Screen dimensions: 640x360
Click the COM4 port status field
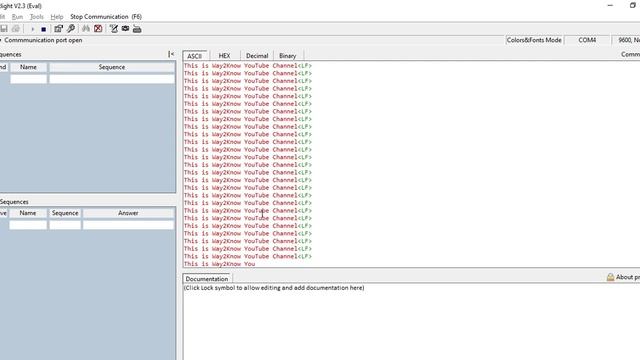point(587,40)
